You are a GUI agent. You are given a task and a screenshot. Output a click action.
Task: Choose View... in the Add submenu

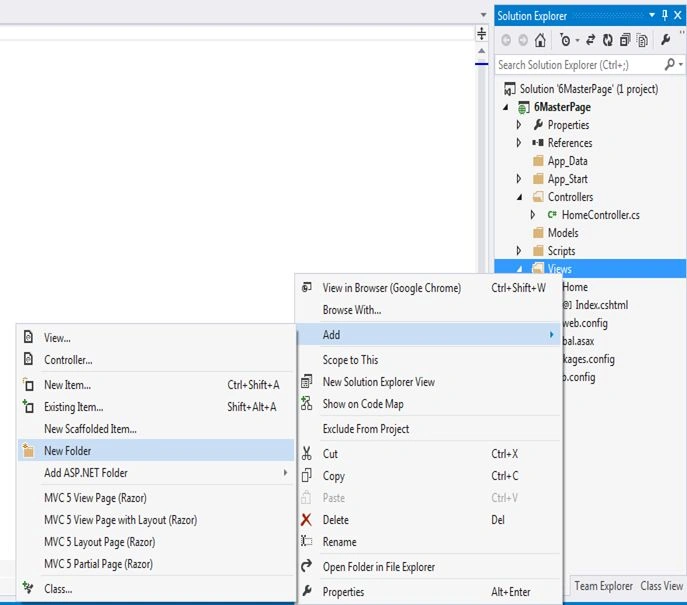(156, 338)
